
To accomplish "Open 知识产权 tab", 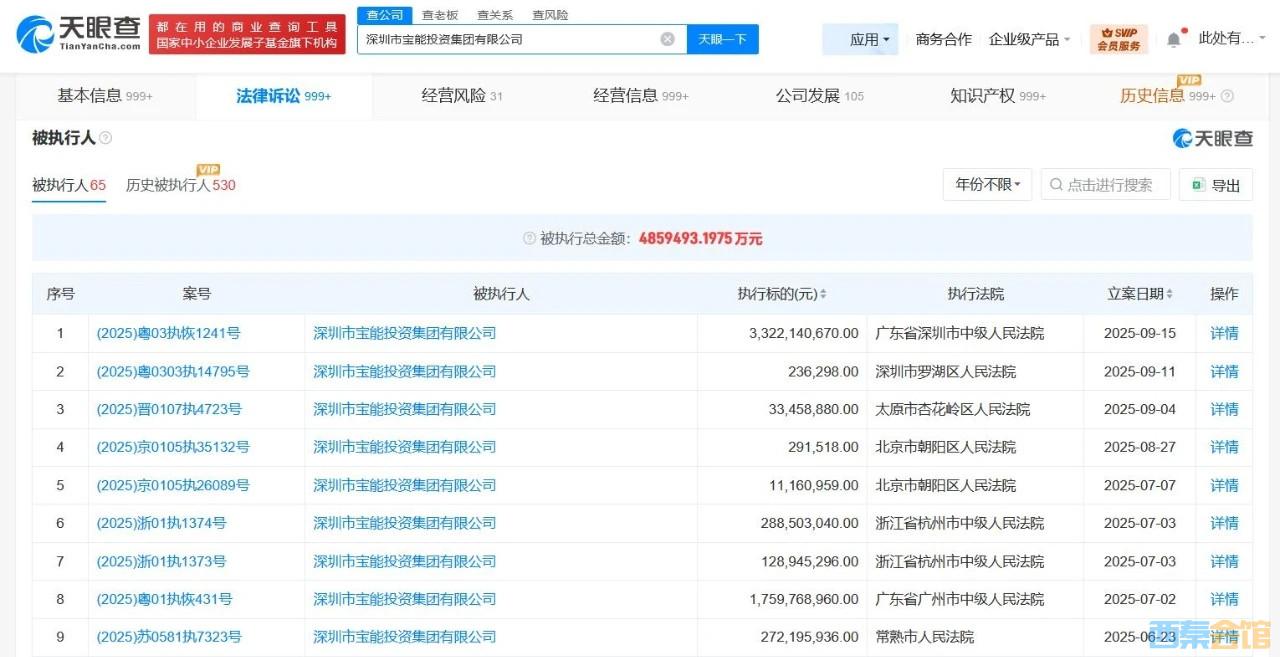I will [998, 96].
